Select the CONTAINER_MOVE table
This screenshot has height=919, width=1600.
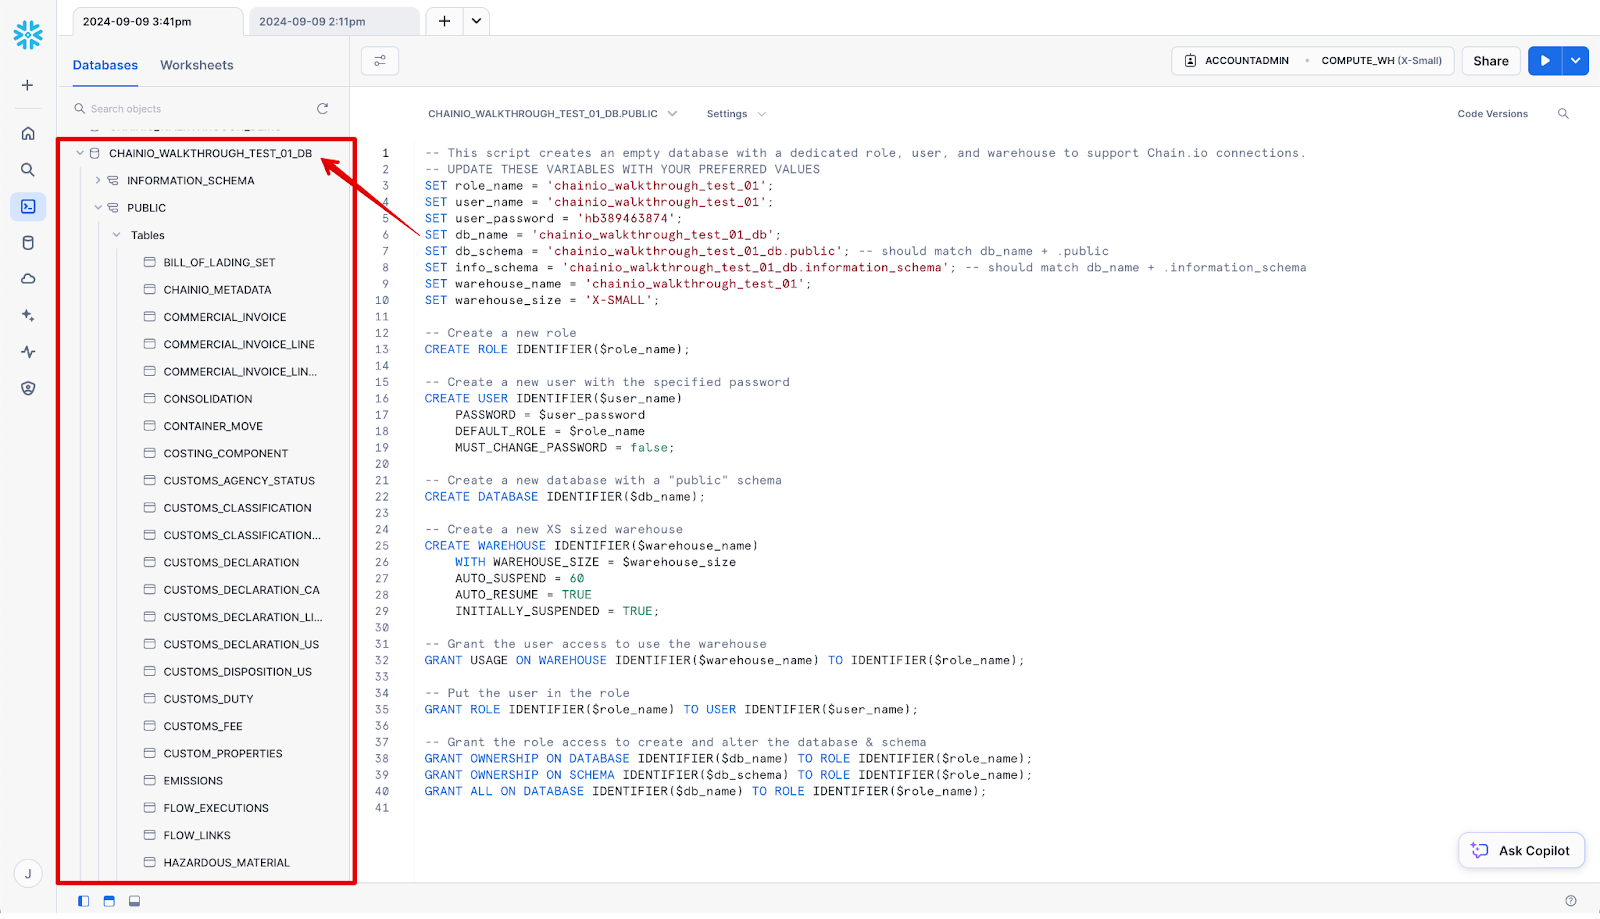point(213,426)
